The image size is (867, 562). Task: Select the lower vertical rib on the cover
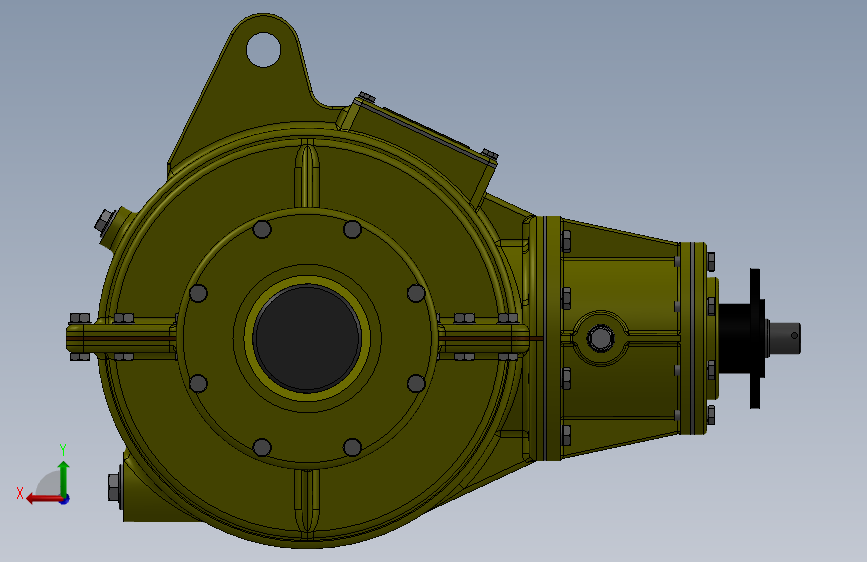pyautogui.click(x=307, y=503)
